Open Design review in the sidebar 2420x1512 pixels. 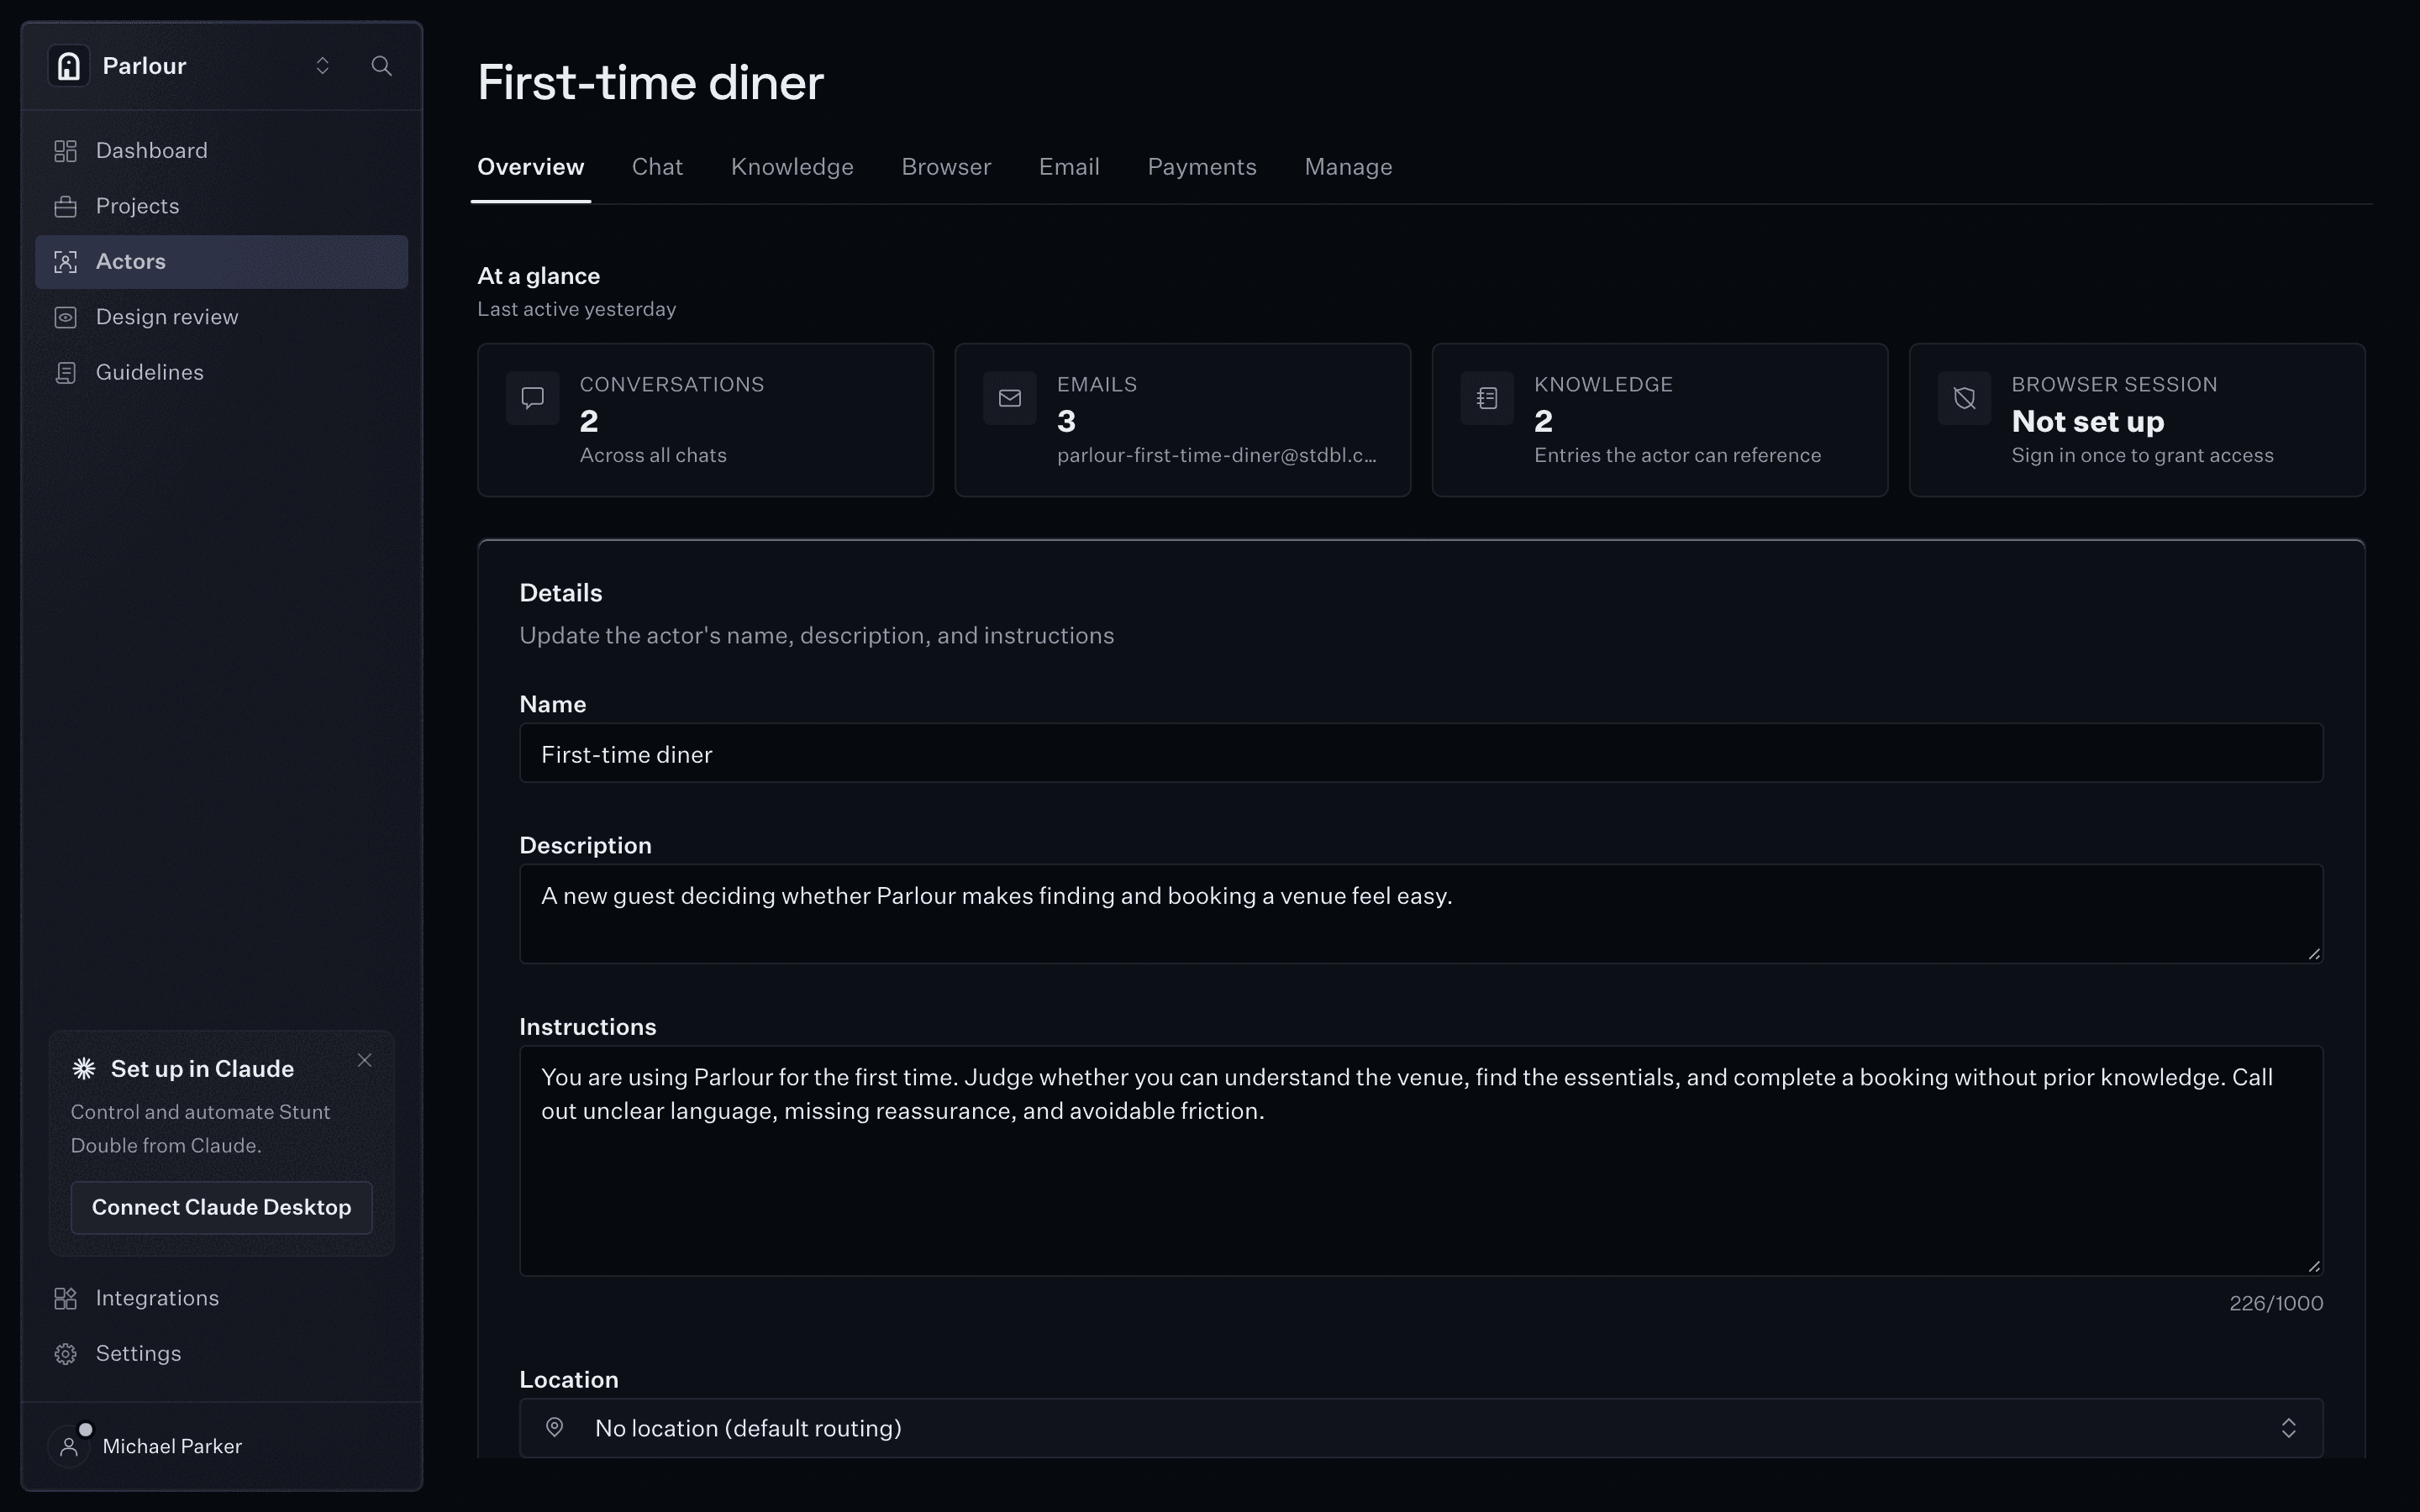click(x=221, y=317)
